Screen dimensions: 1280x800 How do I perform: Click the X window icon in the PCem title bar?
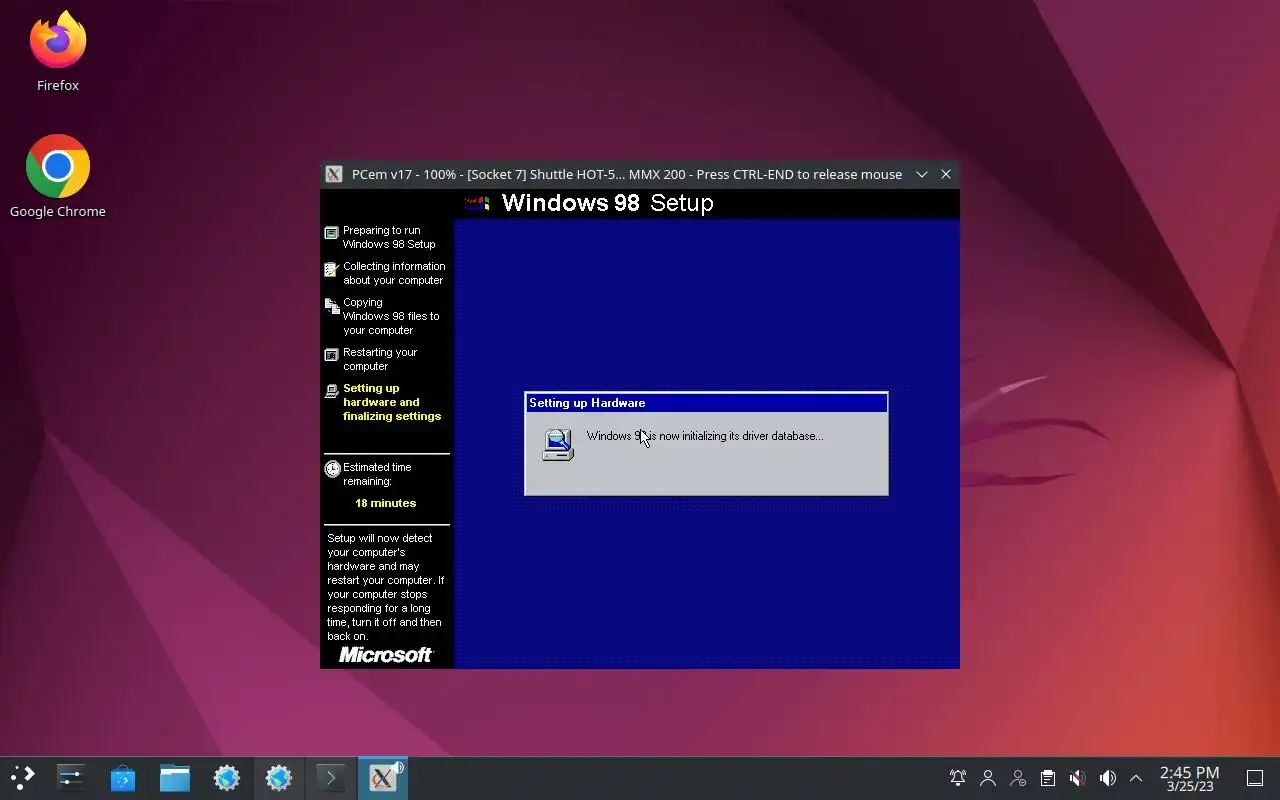(334, 174)
